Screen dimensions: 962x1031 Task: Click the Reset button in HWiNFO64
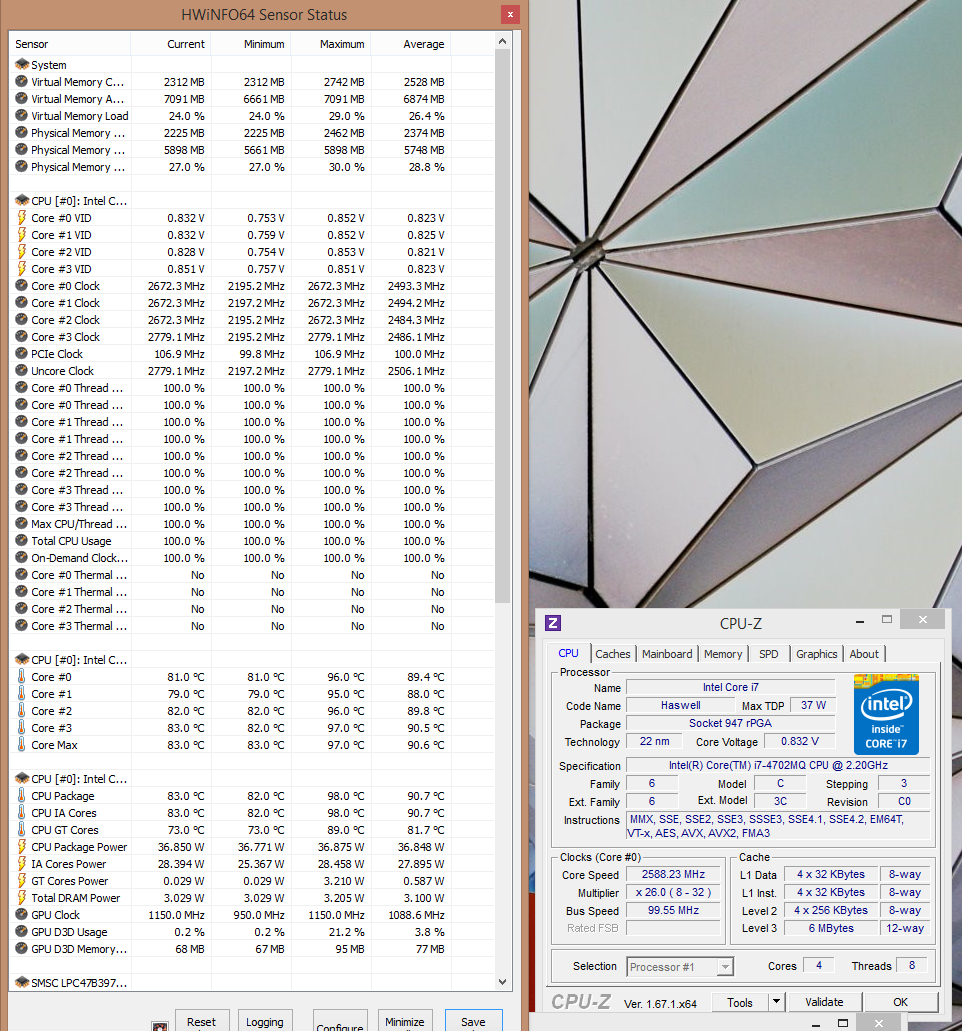click(202, 1020)
